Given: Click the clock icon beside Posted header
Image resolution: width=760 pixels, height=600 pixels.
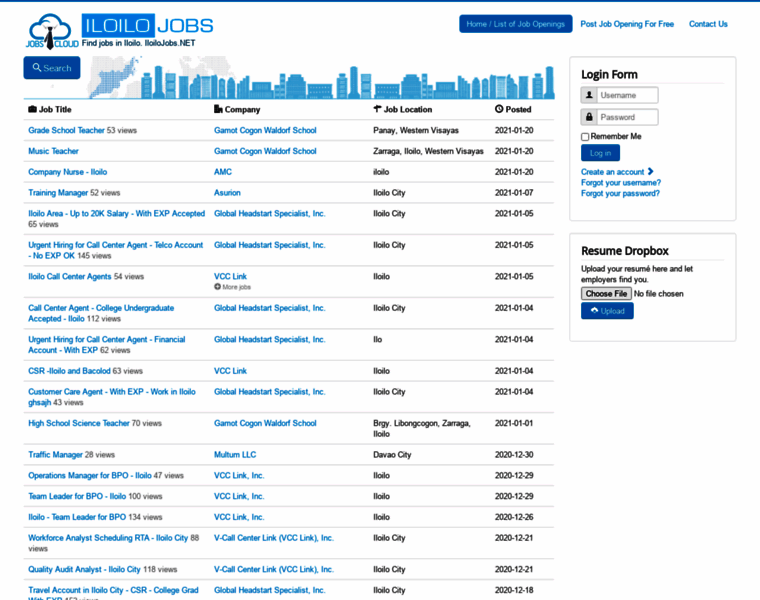Looking at the screenshot, I should pos(499,109).
